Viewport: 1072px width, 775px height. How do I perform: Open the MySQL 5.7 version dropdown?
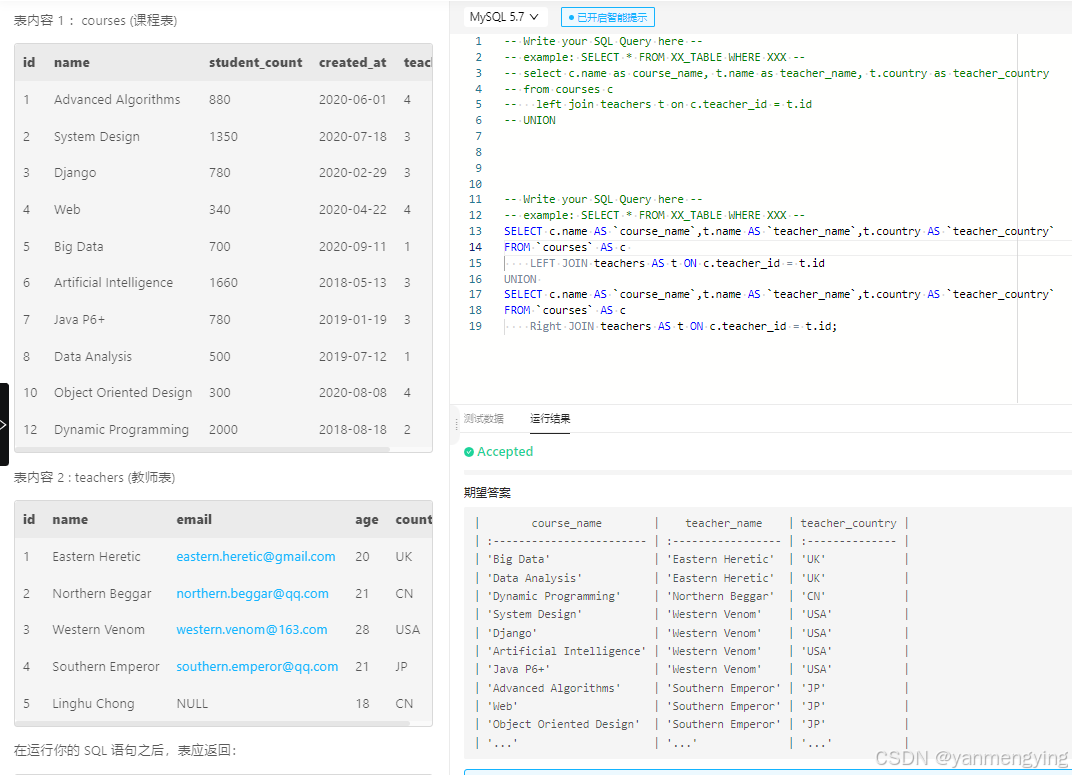(x=504, y=17)
